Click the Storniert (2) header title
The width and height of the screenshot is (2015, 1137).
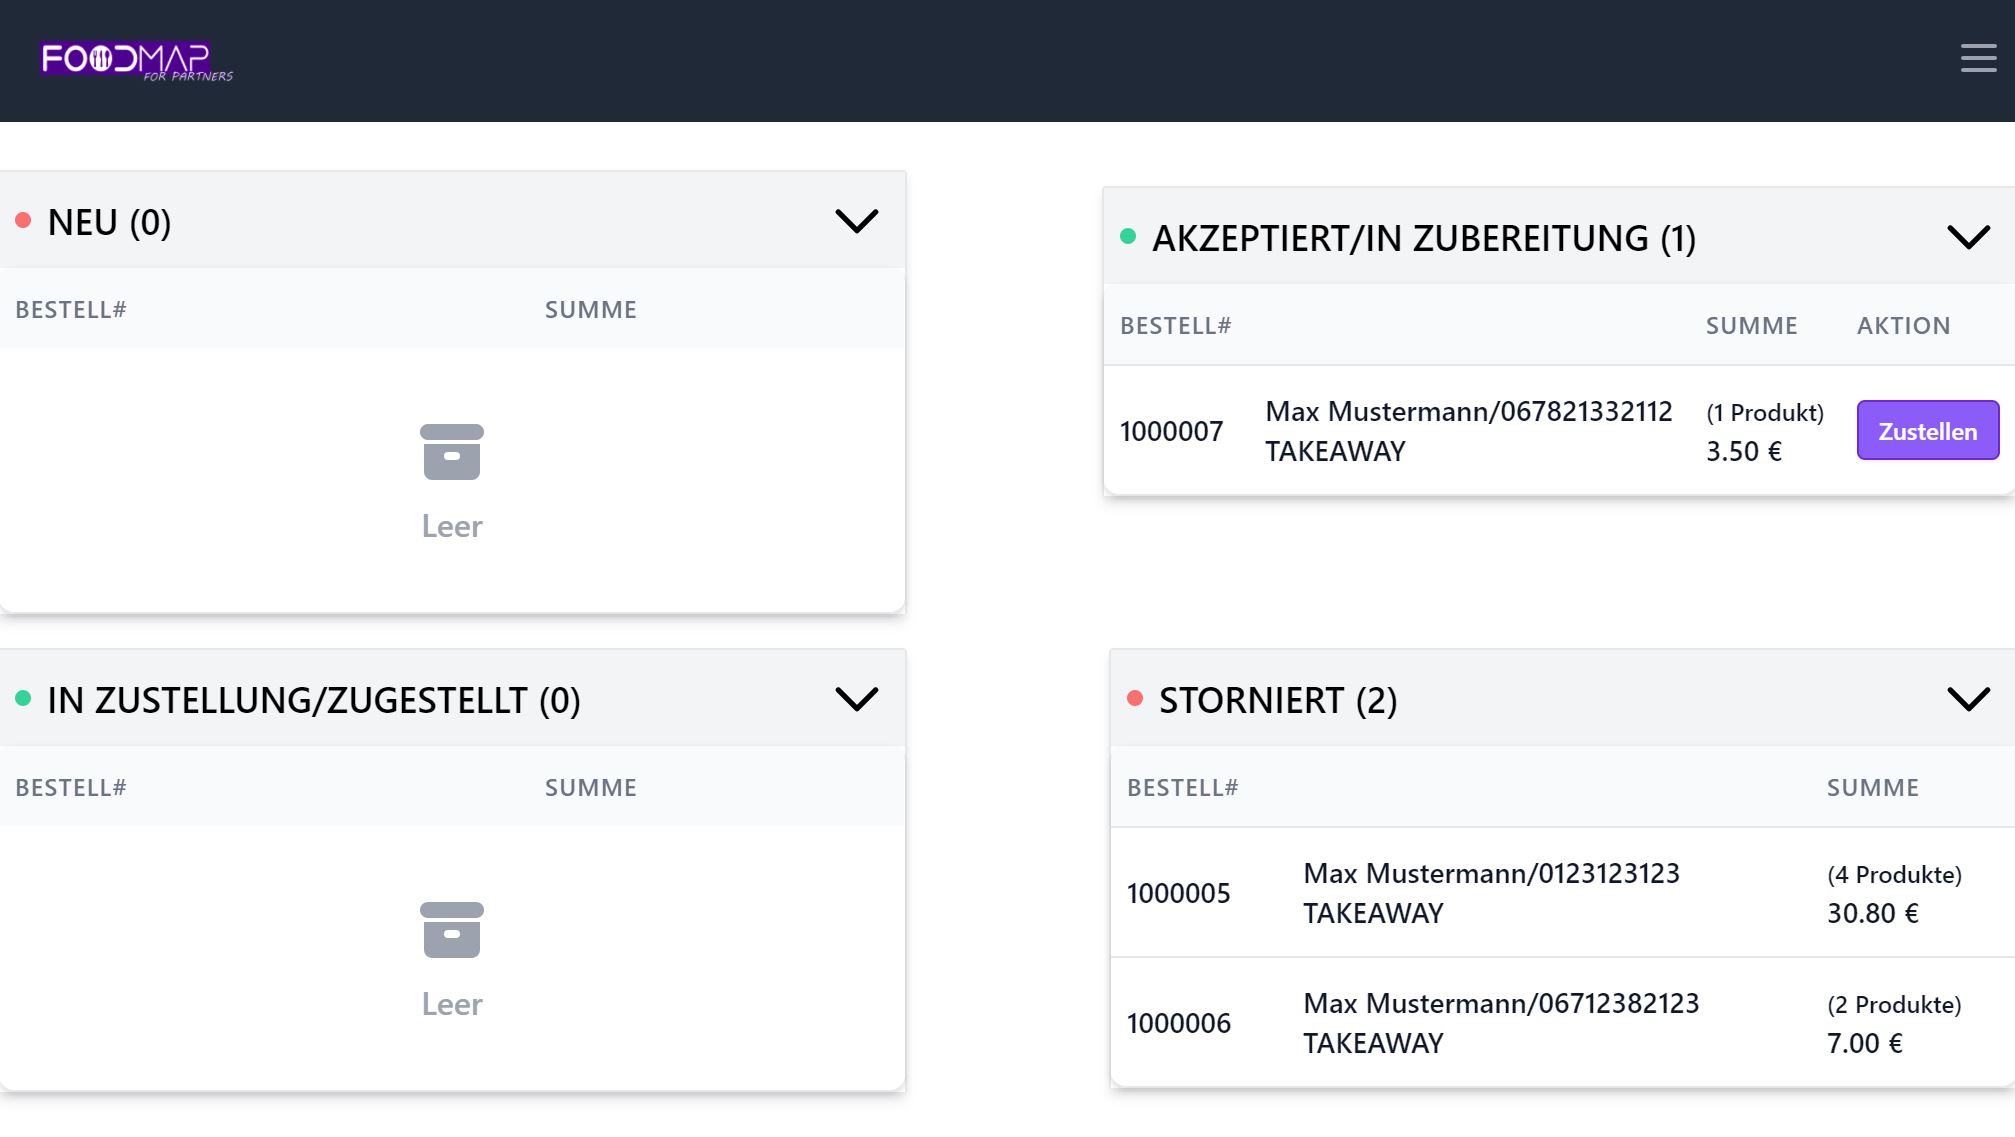(x=1278, y=700)
